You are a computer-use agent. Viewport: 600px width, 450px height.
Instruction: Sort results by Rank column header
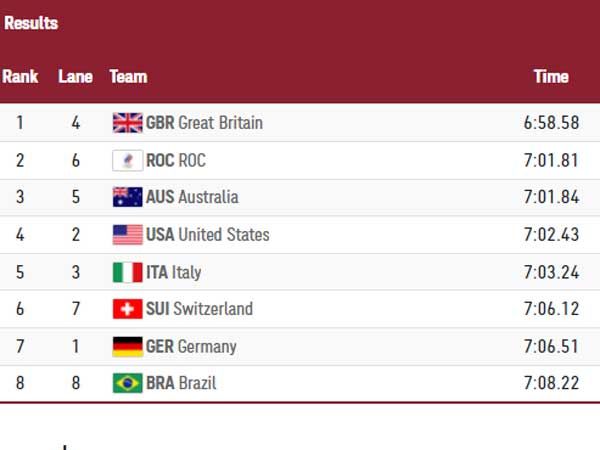click(x=20, y=76)
